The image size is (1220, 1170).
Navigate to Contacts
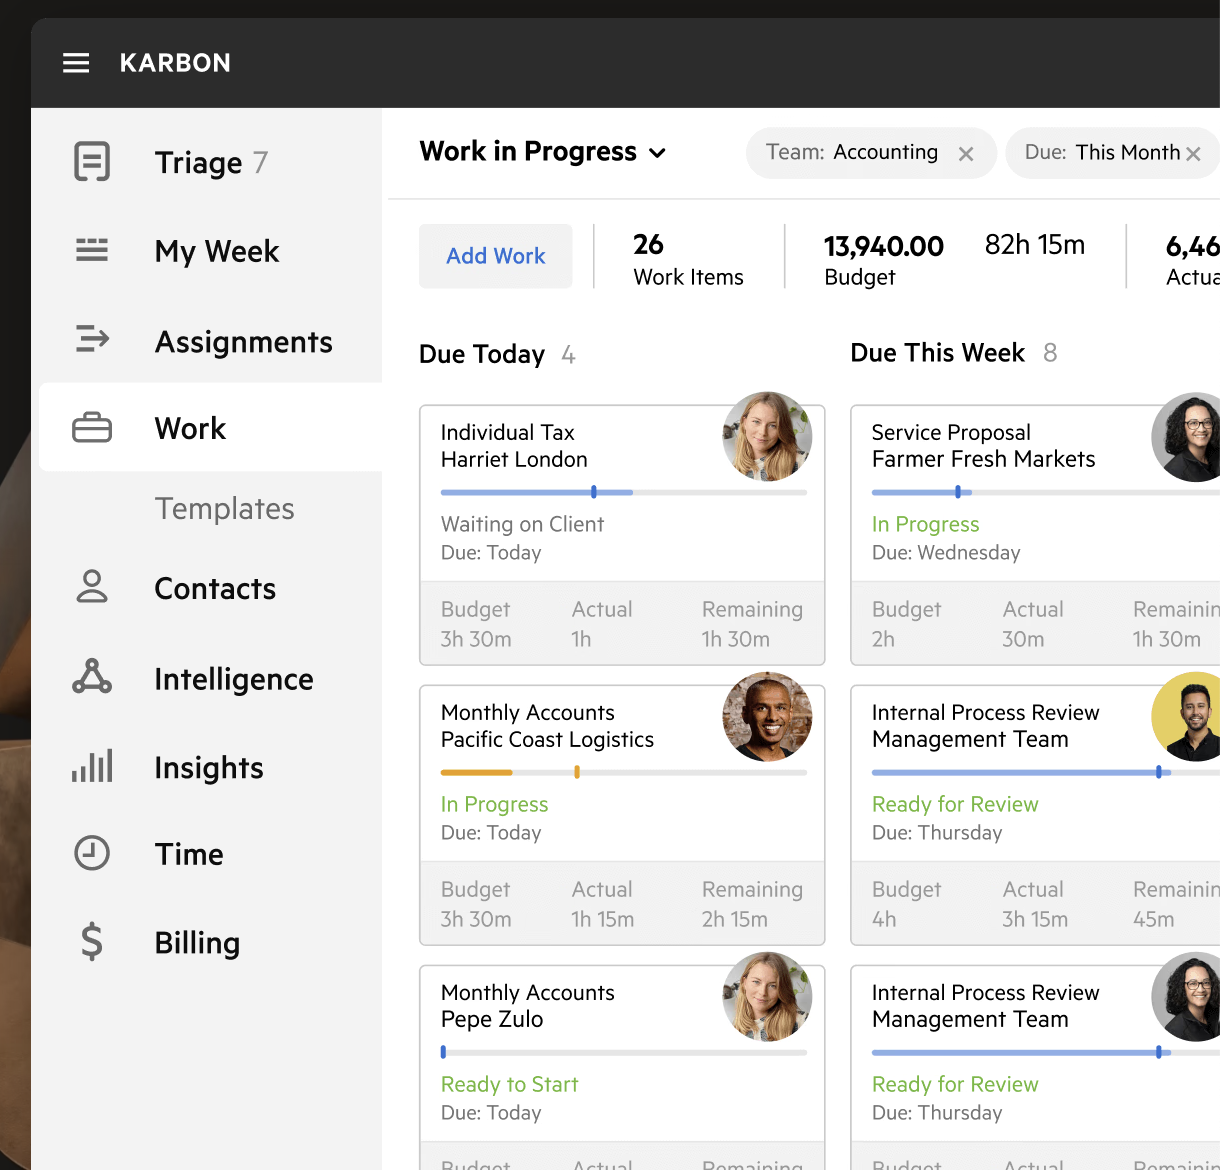pyautogui.click(x=215, y=588)
